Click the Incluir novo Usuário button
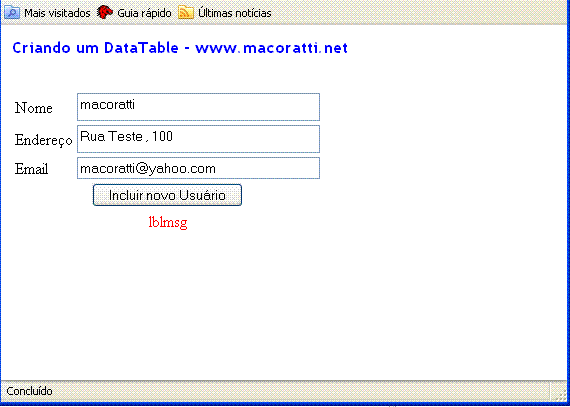The image size is (570, 407). (x=167, y=195)
